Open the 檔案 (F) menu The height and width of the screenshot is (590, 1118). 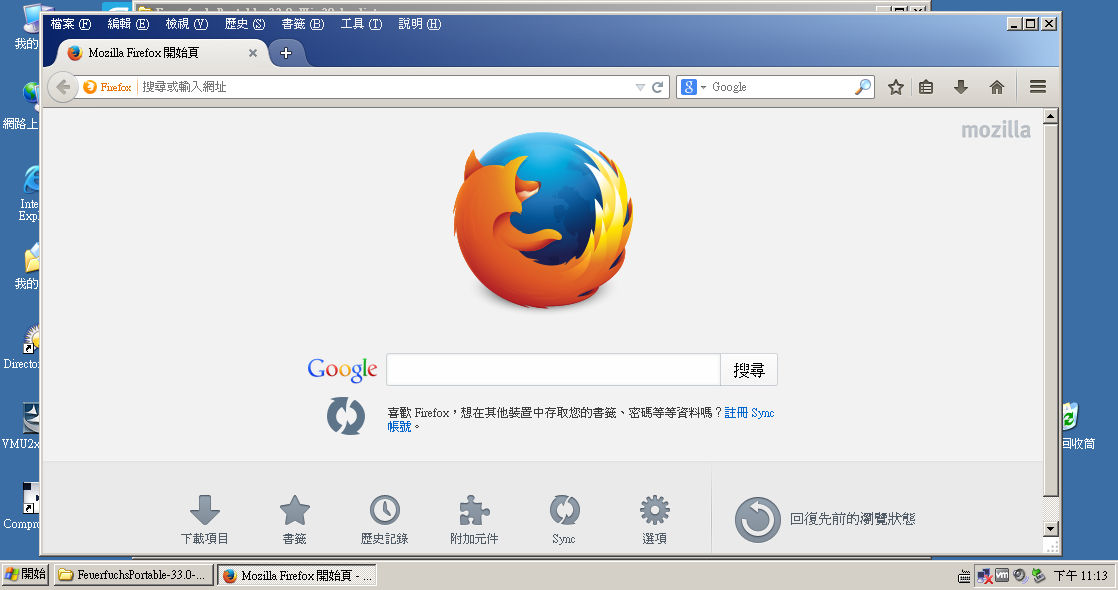click(x=71, y=24)
